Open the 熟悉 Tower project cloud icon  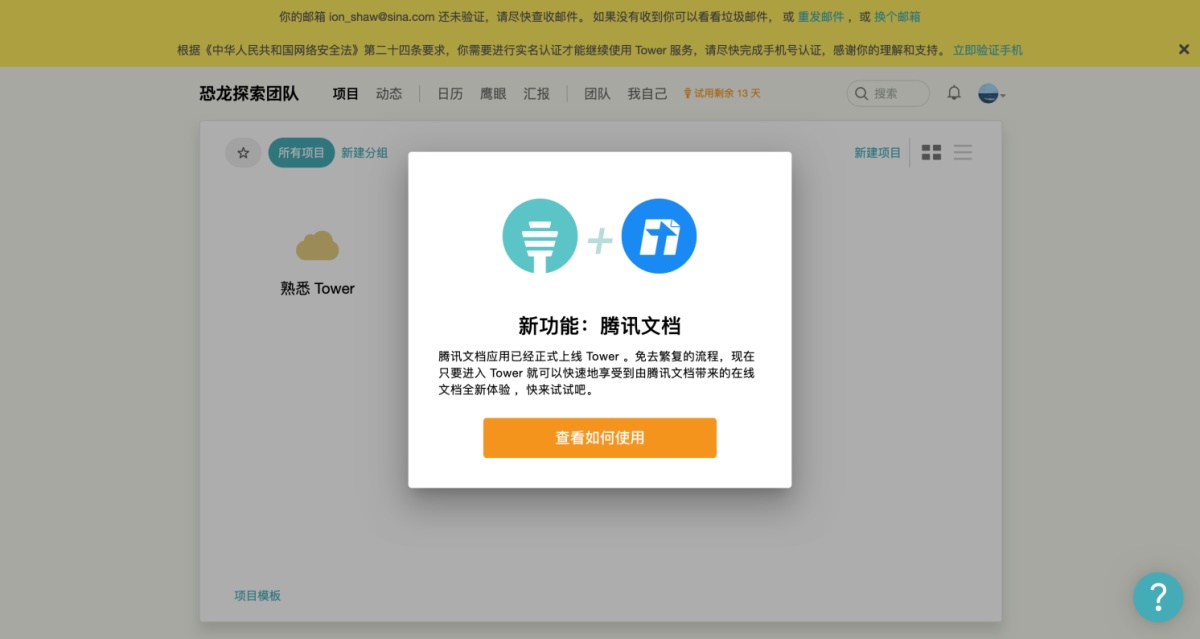tap(317, 245)
